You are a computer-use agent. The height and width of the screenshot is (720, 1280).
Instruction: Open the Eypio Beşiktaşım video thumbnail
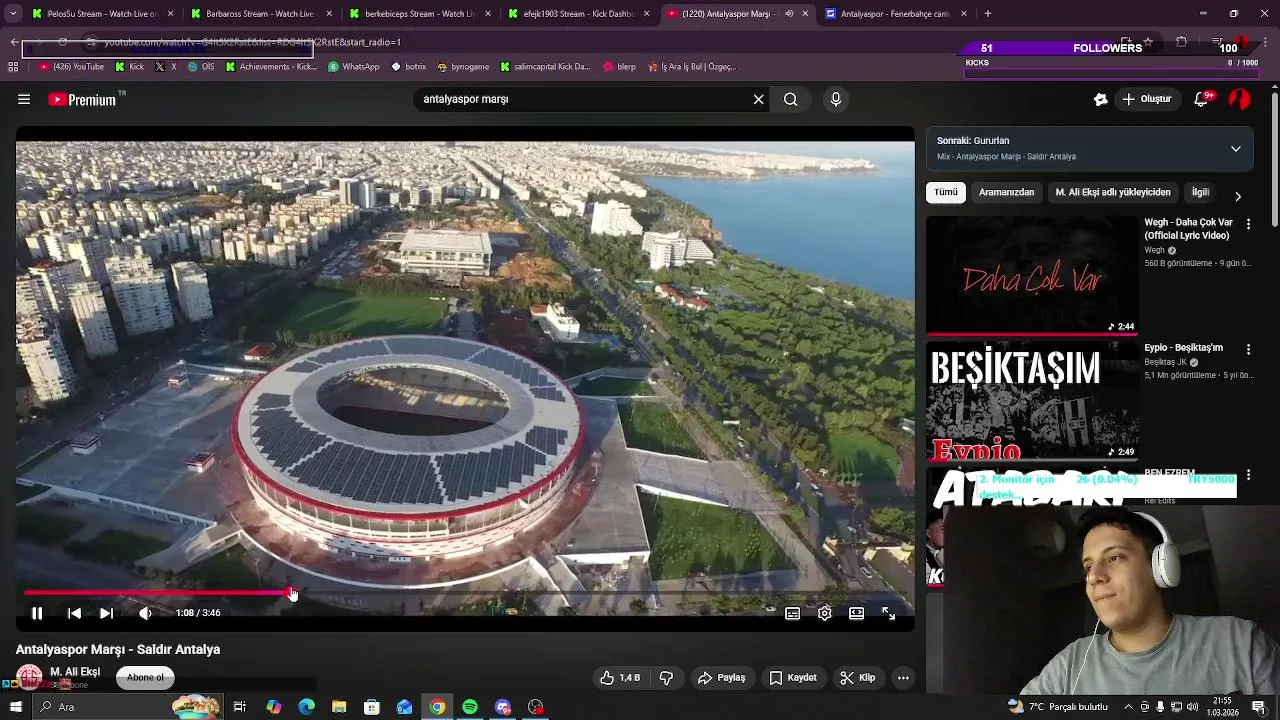1032,400
